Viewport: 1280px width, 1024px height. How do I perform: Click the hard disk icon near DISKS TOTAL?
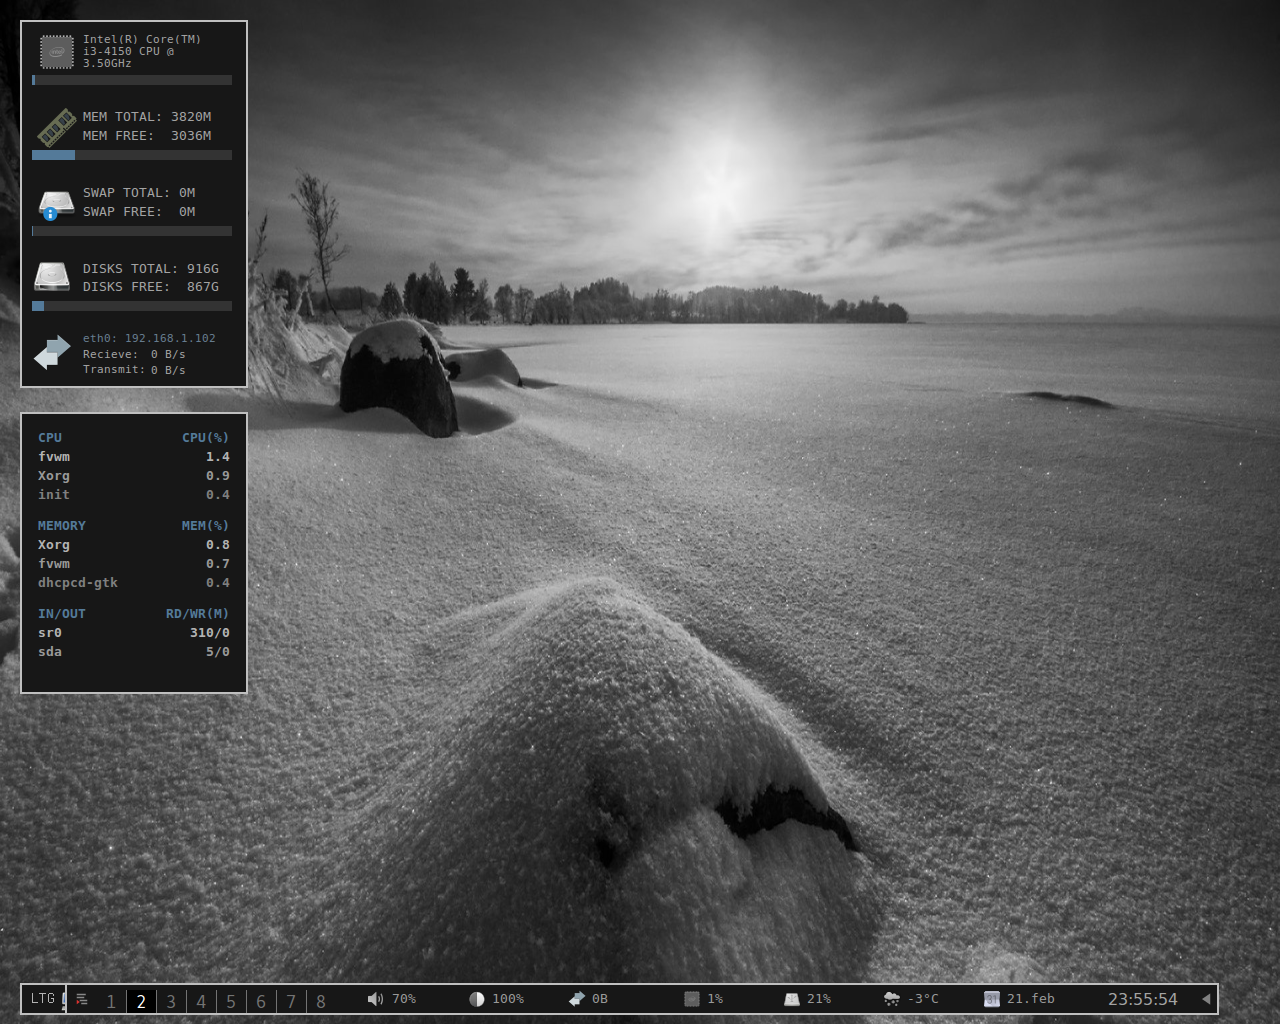[x=52, y=277]
